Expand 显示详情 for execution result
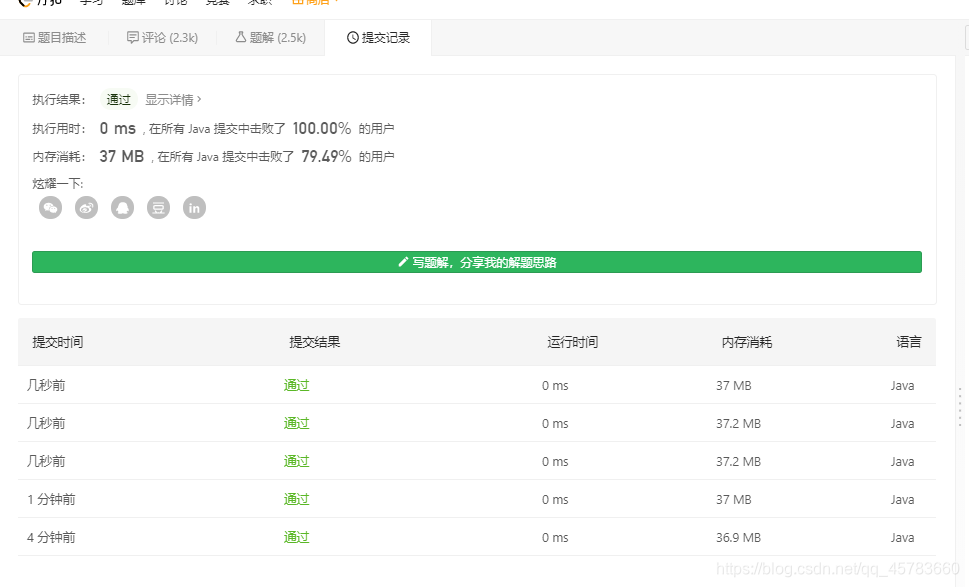 click(x=173, y=99)
